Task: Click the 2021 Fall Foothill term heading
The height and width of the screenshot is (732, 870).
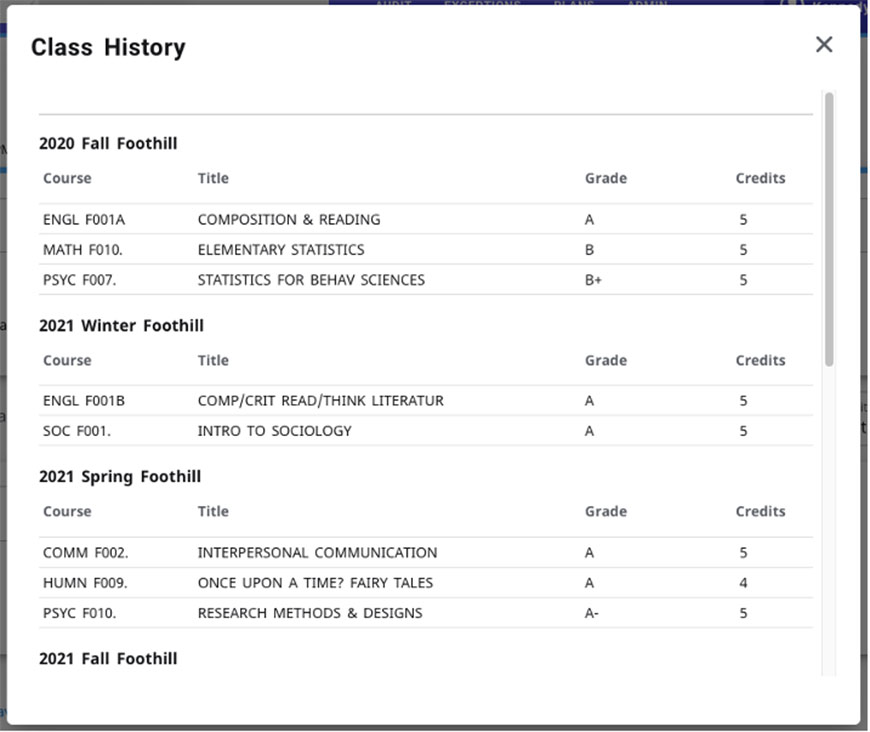Action: [x=108, y=658]
